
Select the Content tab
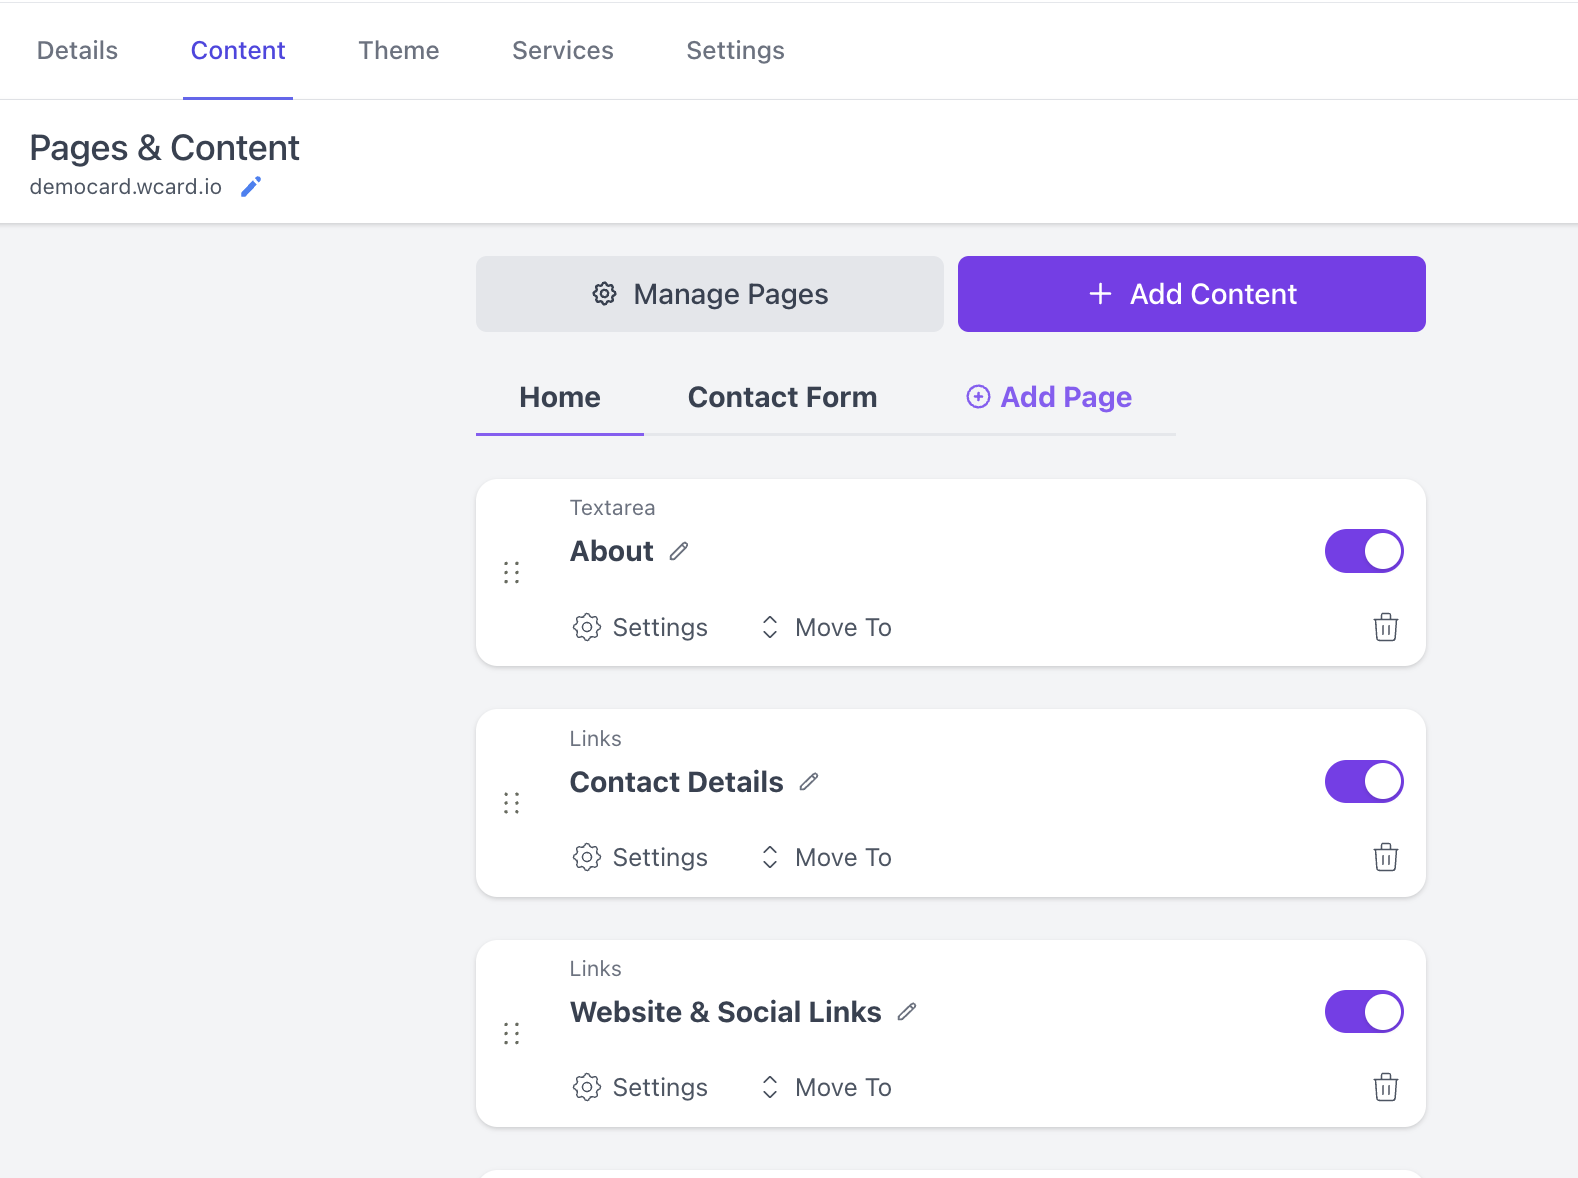pos(238,50)
